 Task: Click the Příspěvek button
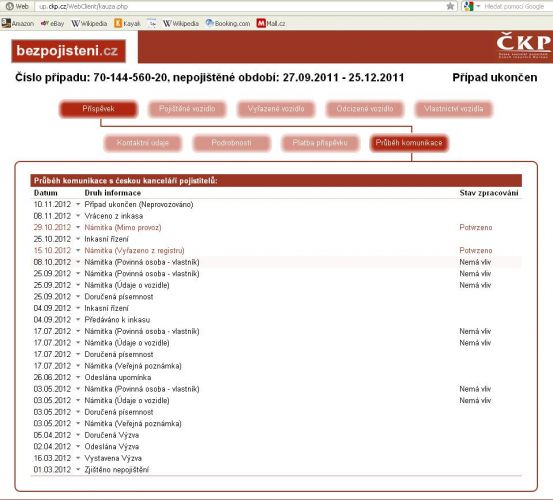[98, 109]
